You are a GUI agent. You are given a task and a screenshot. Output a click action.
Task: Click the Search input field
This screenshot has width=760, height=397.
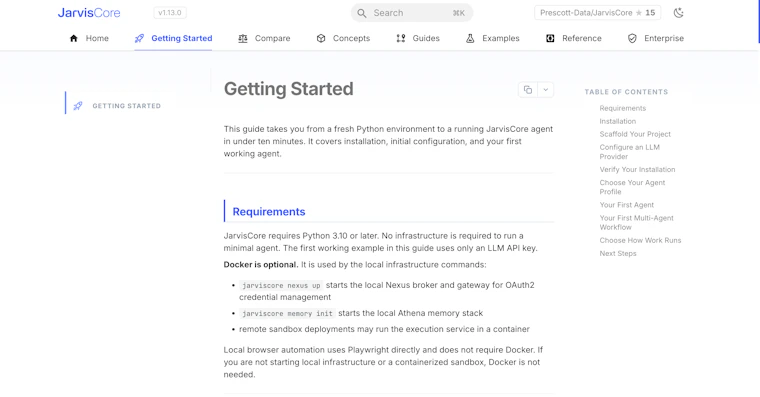pos(412,13)
